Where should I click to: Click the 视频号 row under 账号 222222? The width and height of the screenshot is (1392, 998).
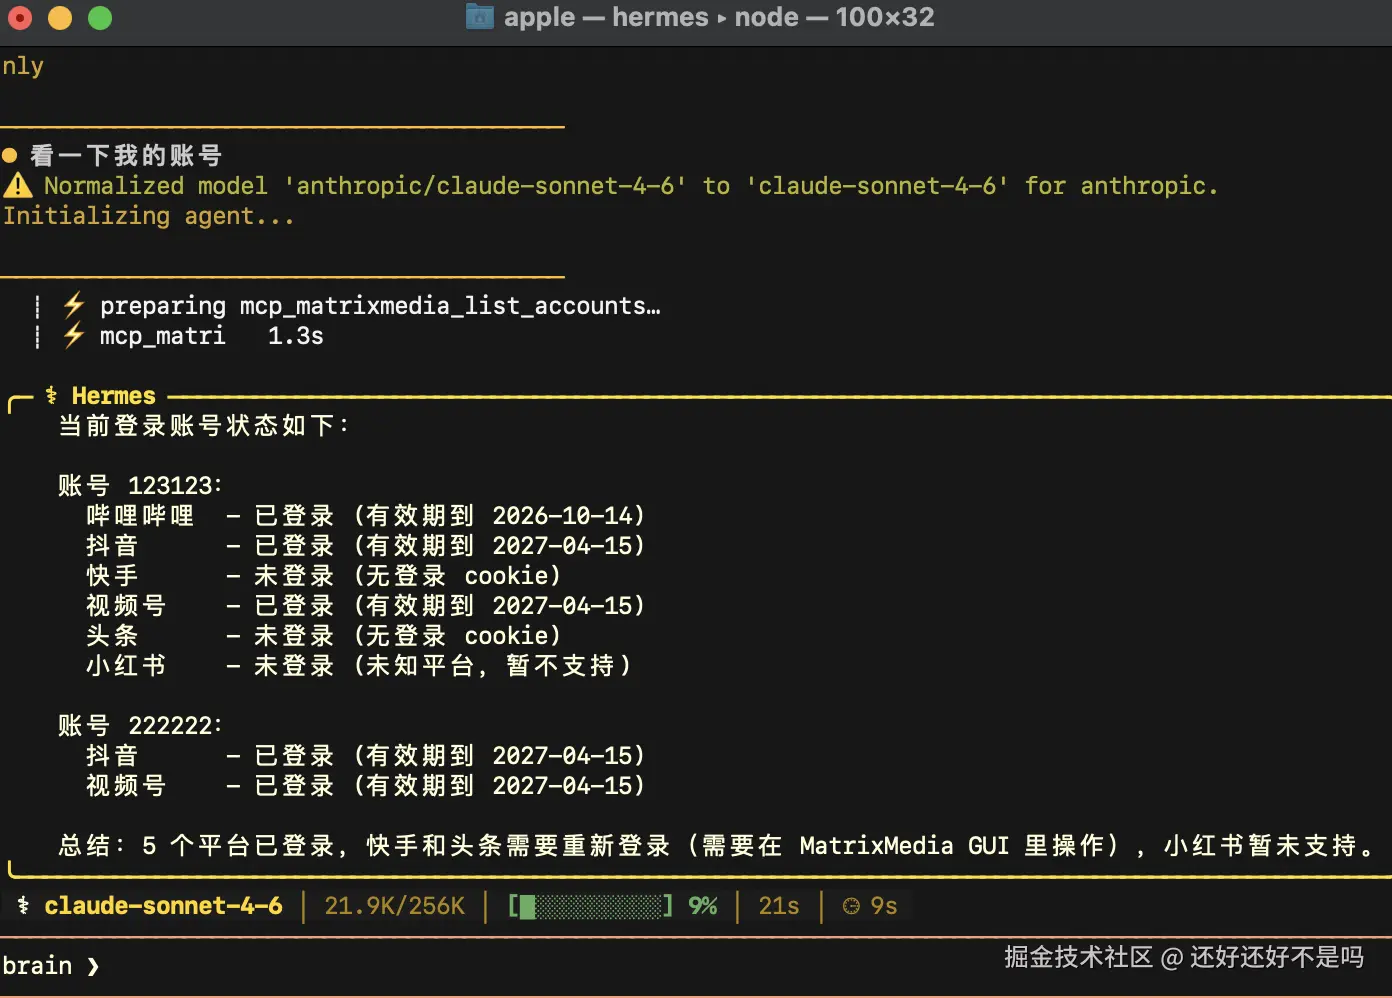(x=366, y=785)
